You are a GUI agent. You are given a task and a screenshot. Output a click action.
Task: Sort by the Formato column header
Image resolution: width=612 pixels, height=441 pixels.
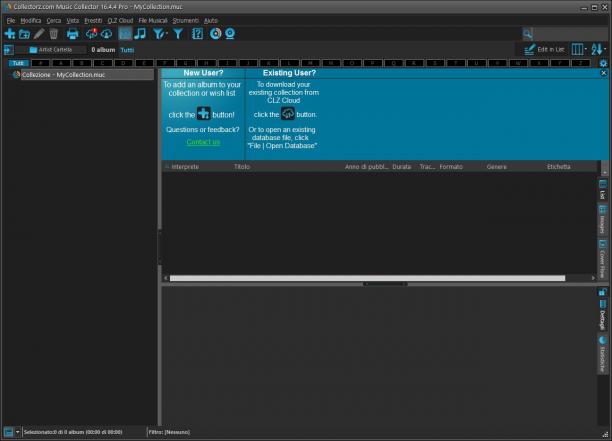coord(451,167)
